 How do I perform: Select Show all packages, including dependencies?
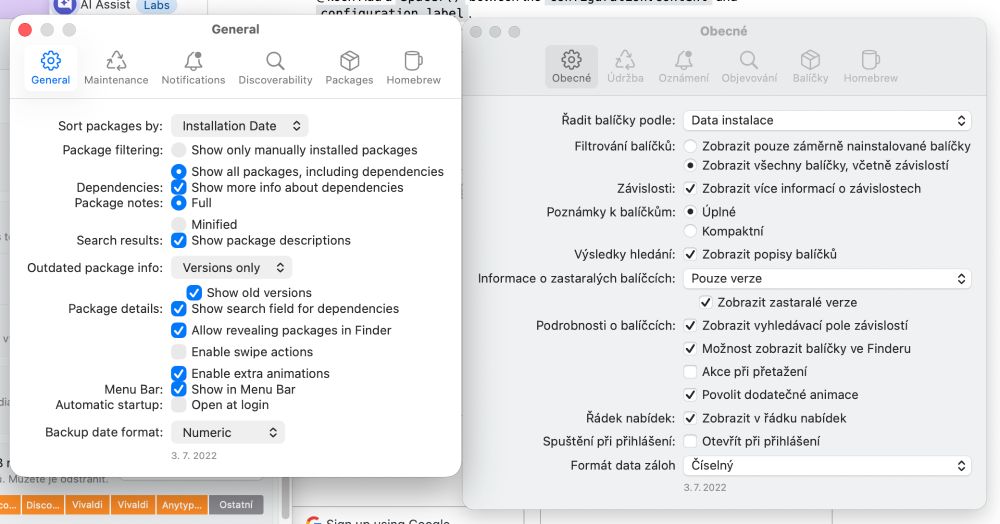[179, 171]
